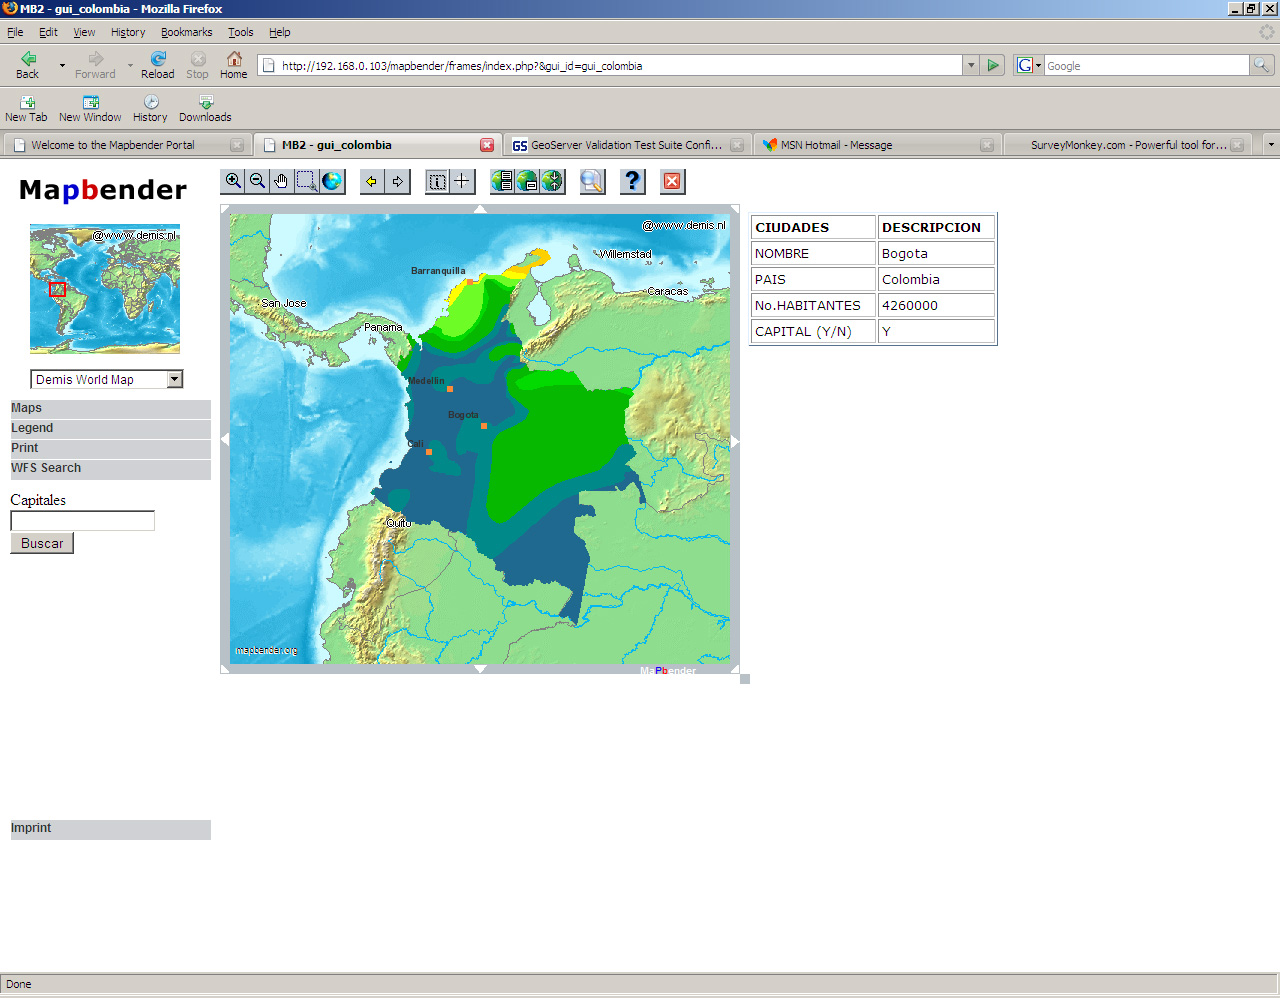Toggle the feature info query tool
Screen dimensions: 1280x998
click(x=437, y=181)
